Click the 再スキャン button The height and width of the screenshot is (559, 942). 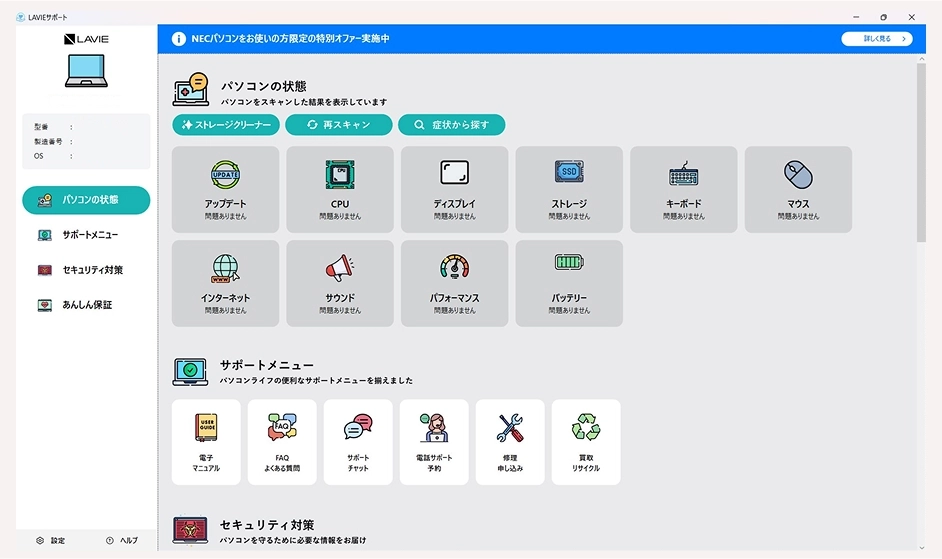click(339, 124)
